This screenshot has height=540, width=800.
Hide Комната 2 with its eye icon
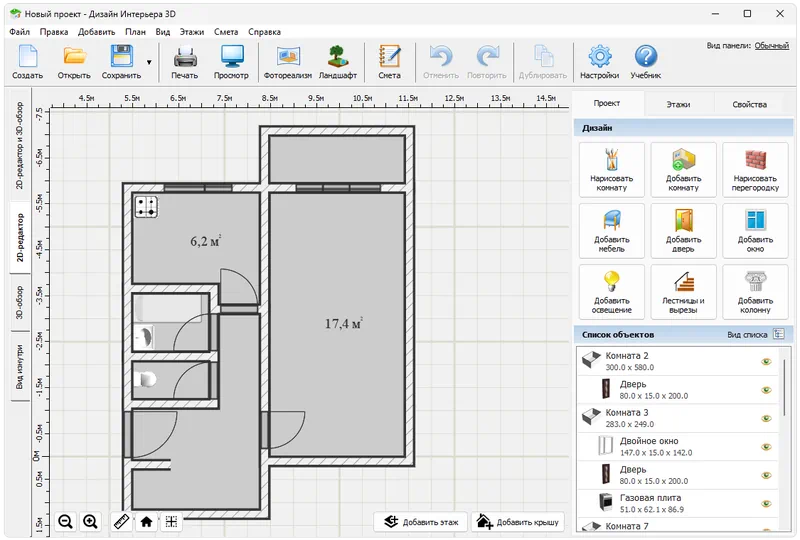point(766,361)
